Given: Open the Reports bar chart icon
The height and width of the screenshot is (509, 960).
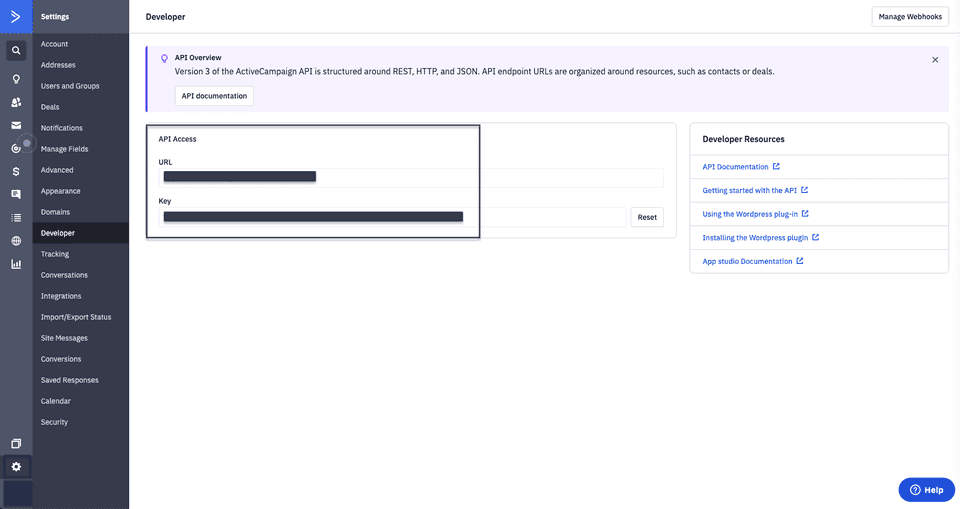Looking at the screenshot, I should pos(16,264).
